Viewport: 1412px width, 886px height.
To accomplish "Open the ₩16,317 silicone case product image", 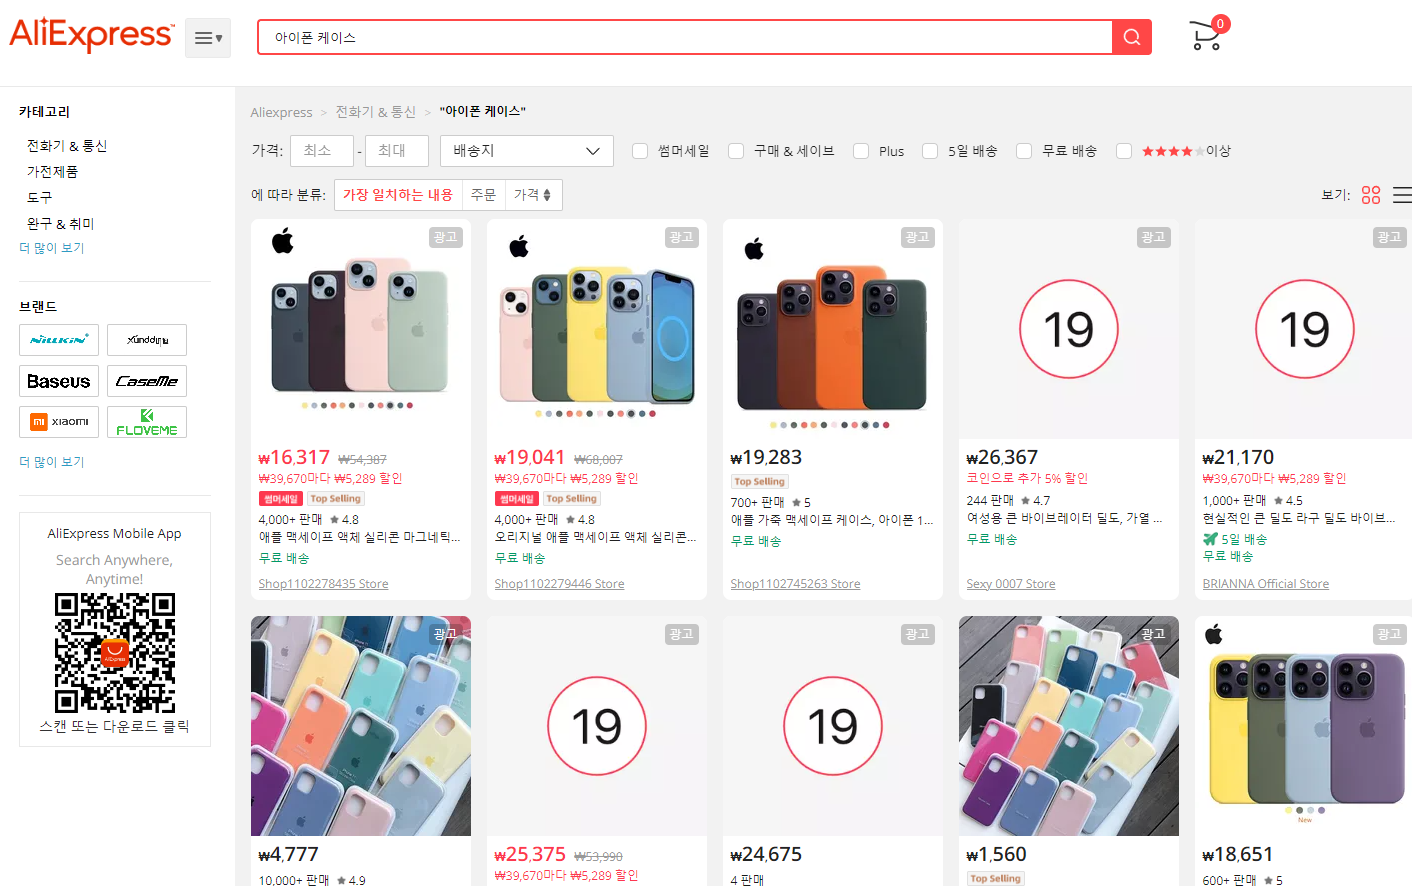I will (x=361, y=329).
